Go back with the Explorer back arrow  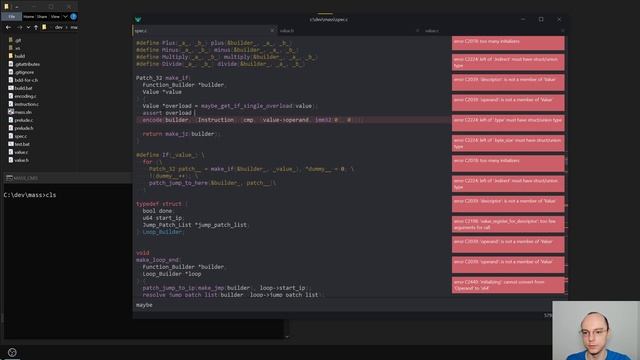tap(9, 27)
